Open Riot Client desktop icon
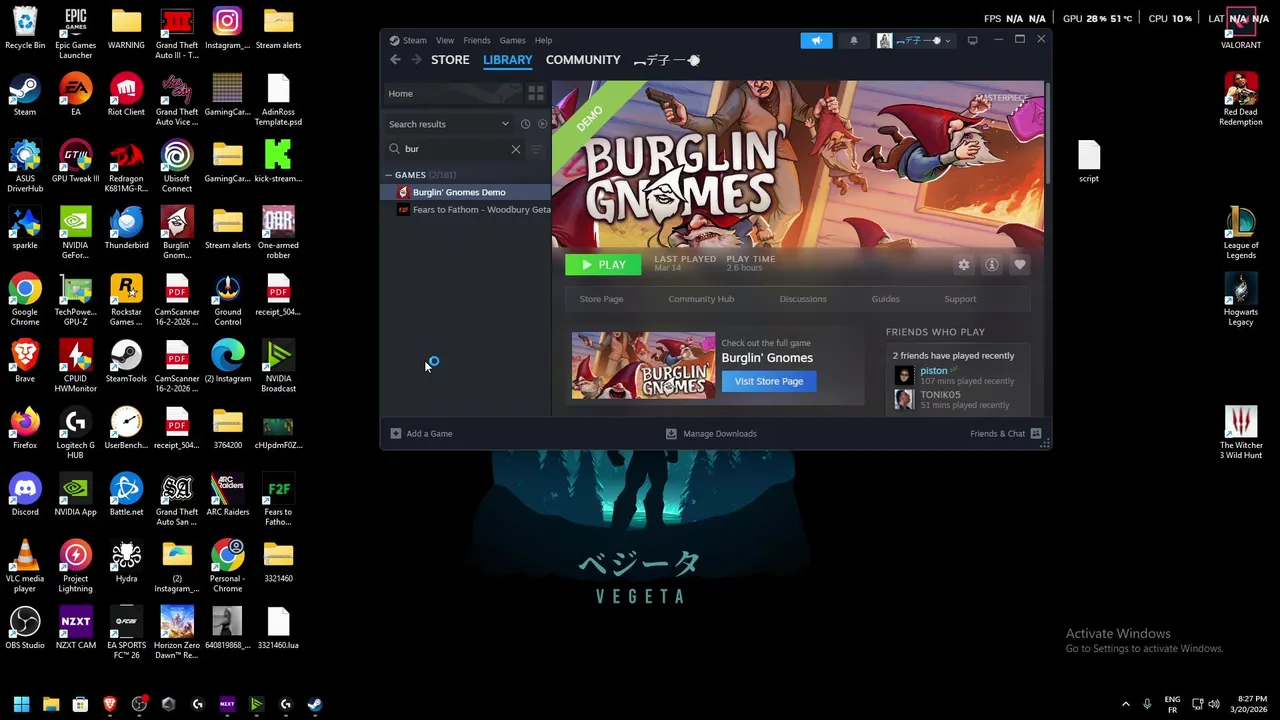Image resolution: width=1280 pixels, height=720 pixels. (x=126, y=94)
